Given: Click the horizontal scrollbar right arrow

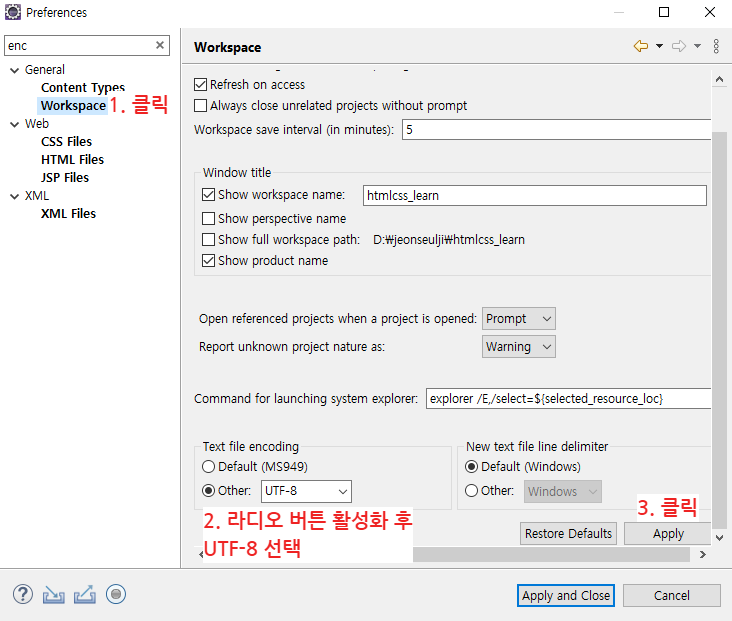Looking at the screenshot, I should tap(703, 555).
